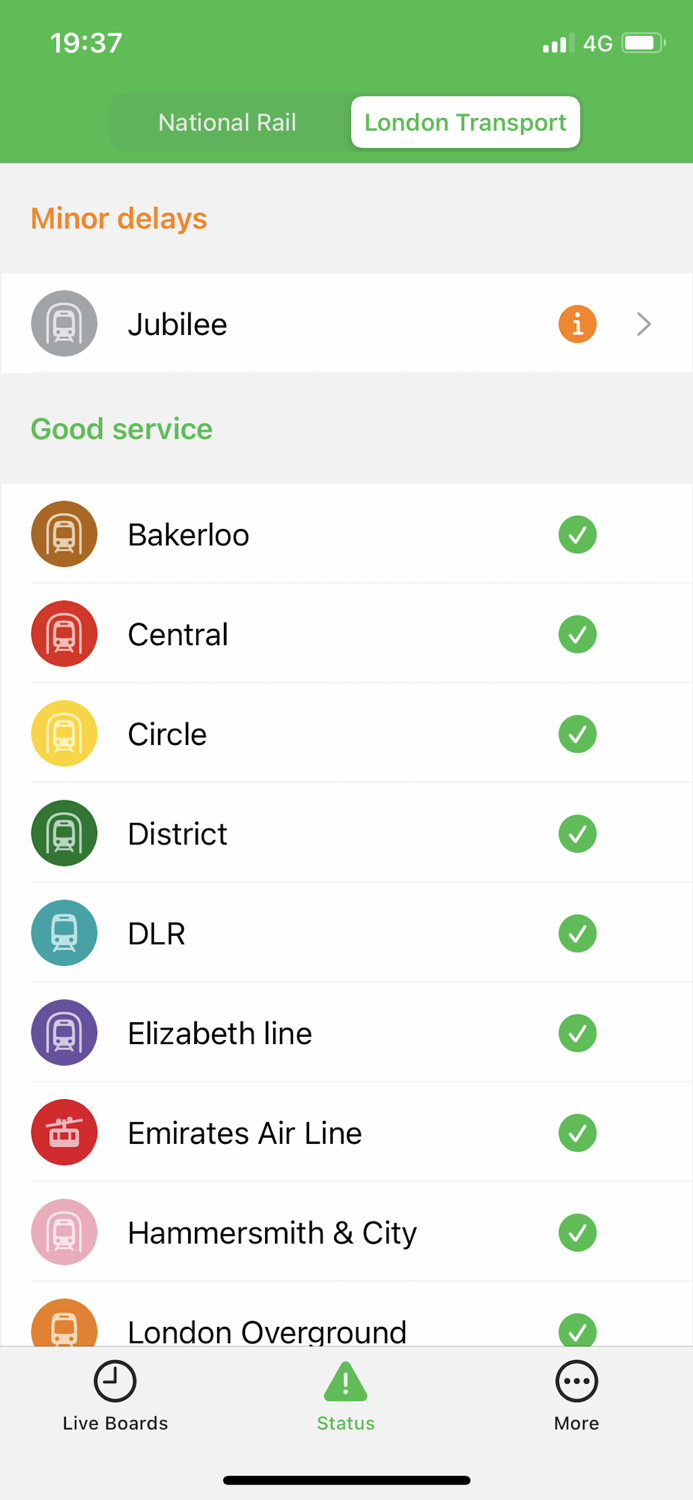Select the Jubilee line roundel icon
Screen dimensions: 693x1500
64,323
